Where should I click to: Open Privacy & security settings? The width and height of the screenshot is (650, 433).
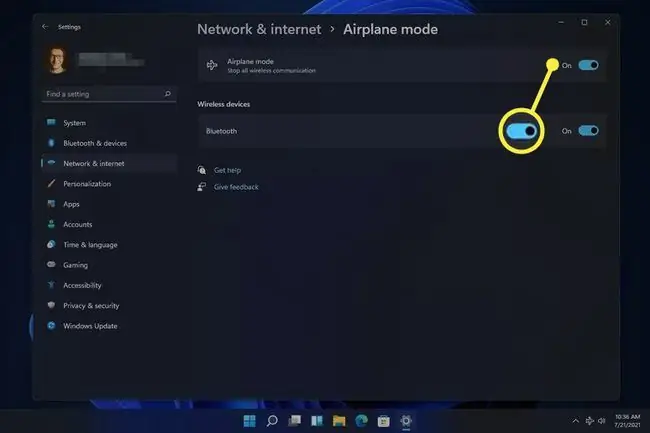(x=109, y=305)
